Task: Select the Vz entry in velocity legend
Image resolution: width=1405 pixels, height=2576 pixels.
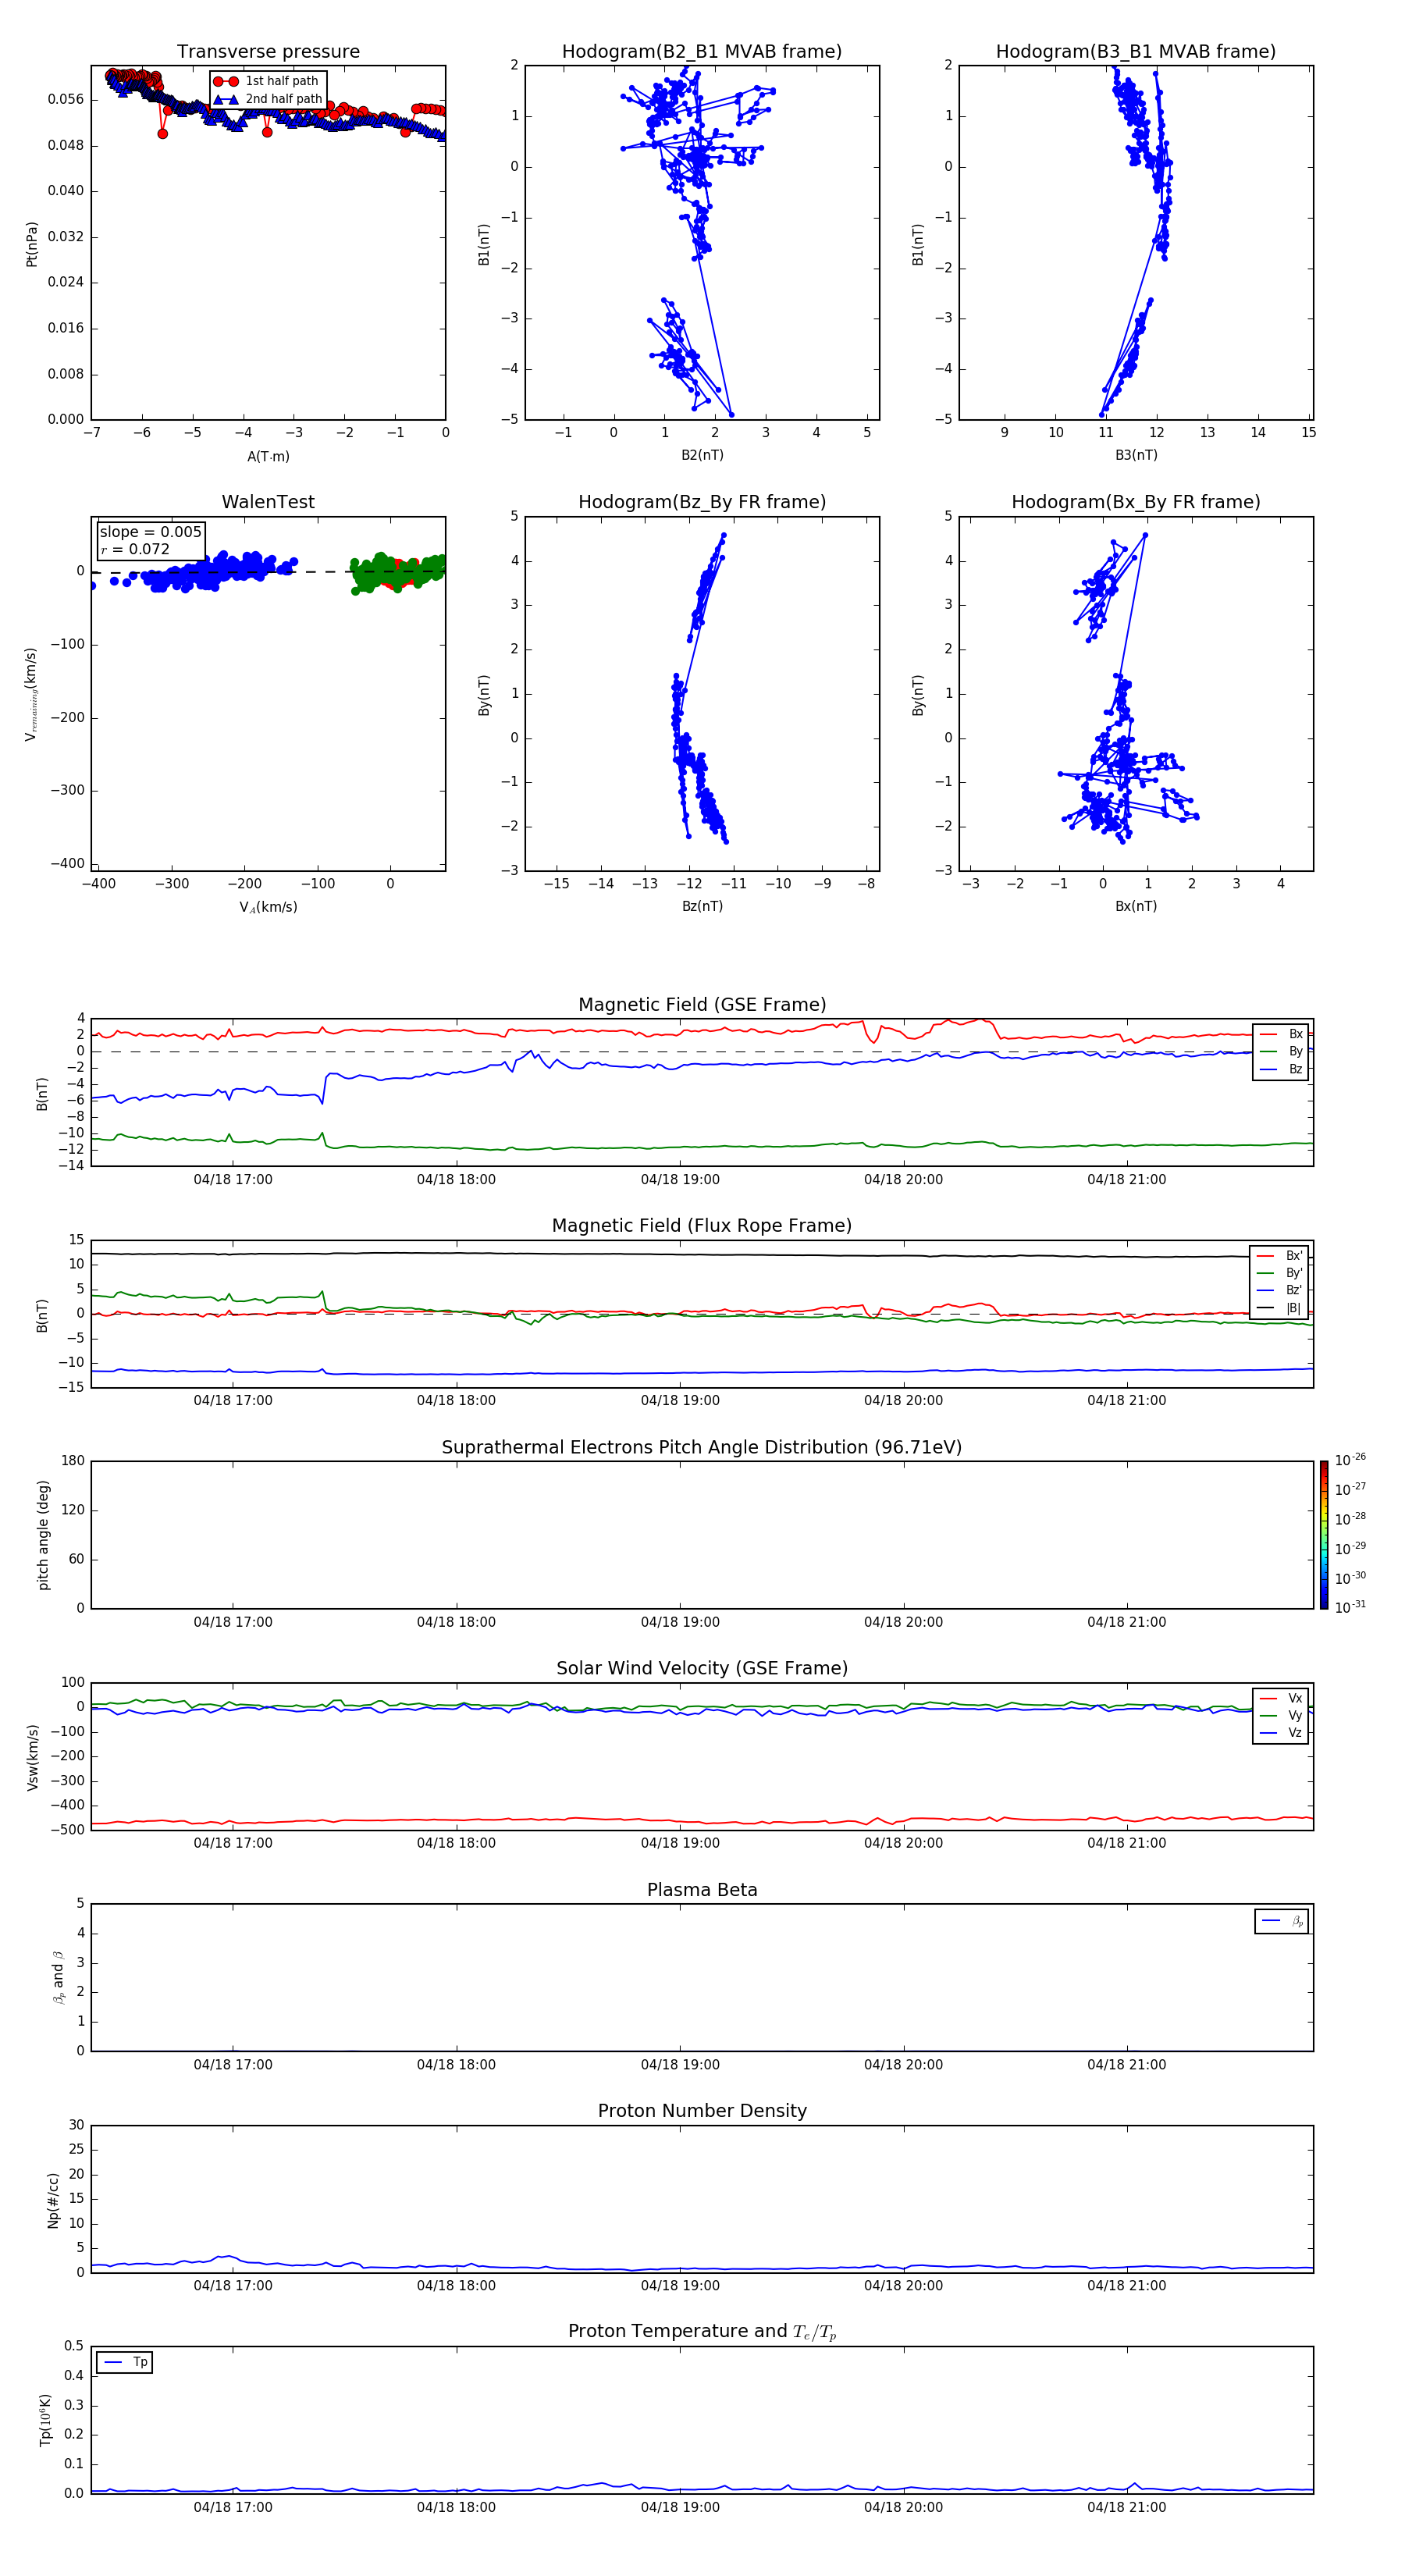Action: pos(1281,1733)
